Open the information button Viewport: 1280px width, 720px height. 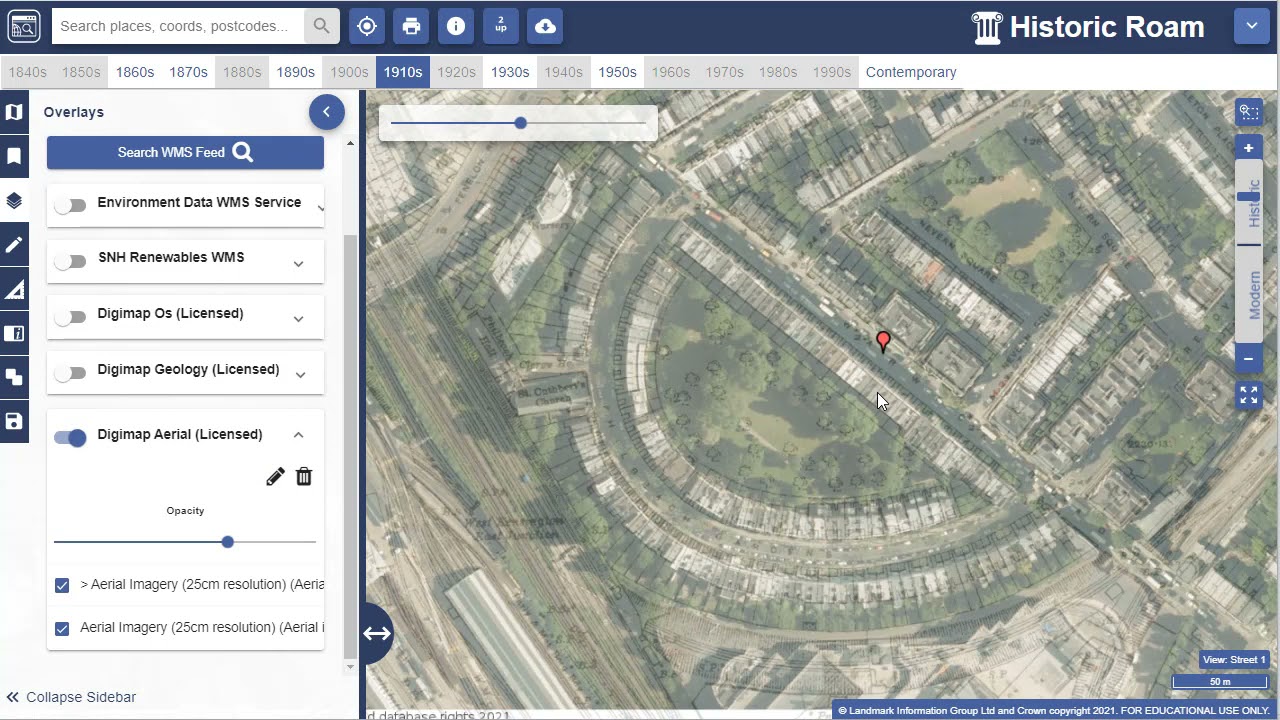(456, 26)
